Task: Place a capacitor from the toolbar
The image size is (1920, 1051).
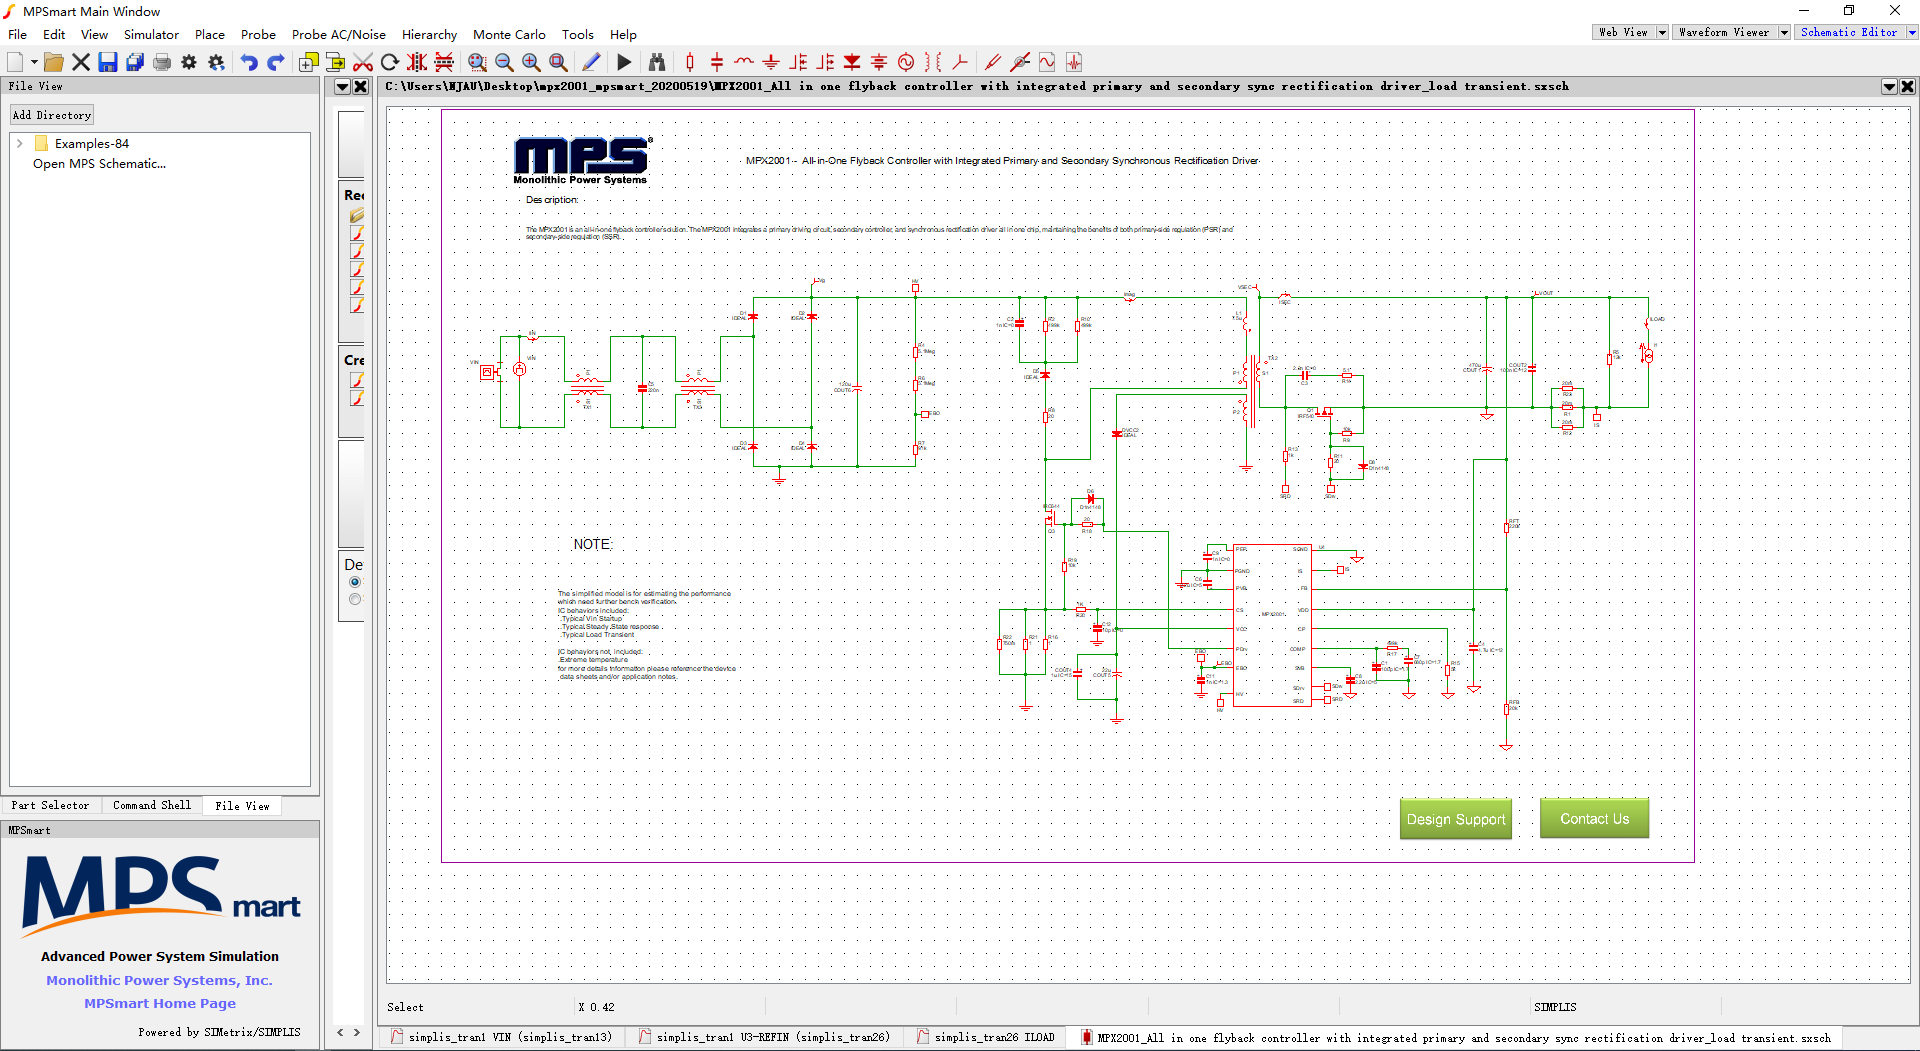Action: (x=717, y=62)
